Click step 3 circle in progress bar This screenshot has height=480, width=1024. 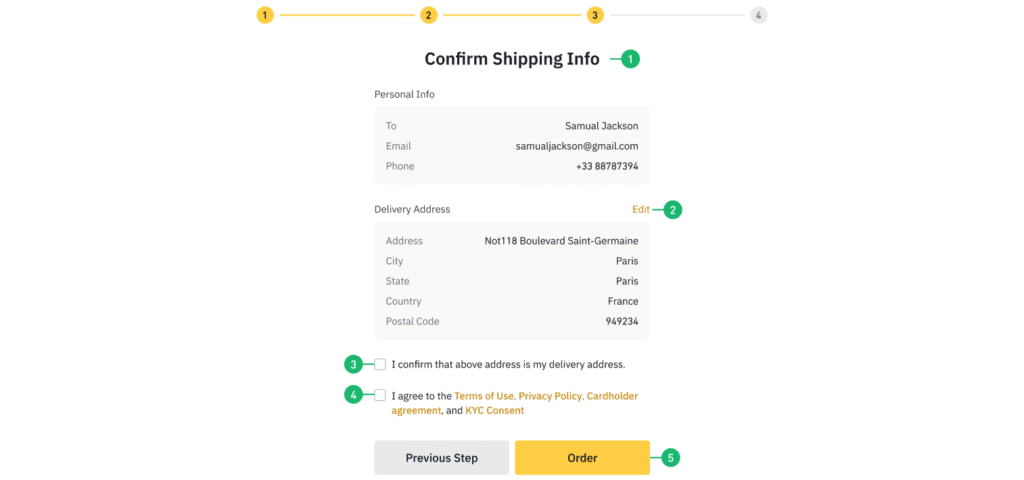(595, 15)
